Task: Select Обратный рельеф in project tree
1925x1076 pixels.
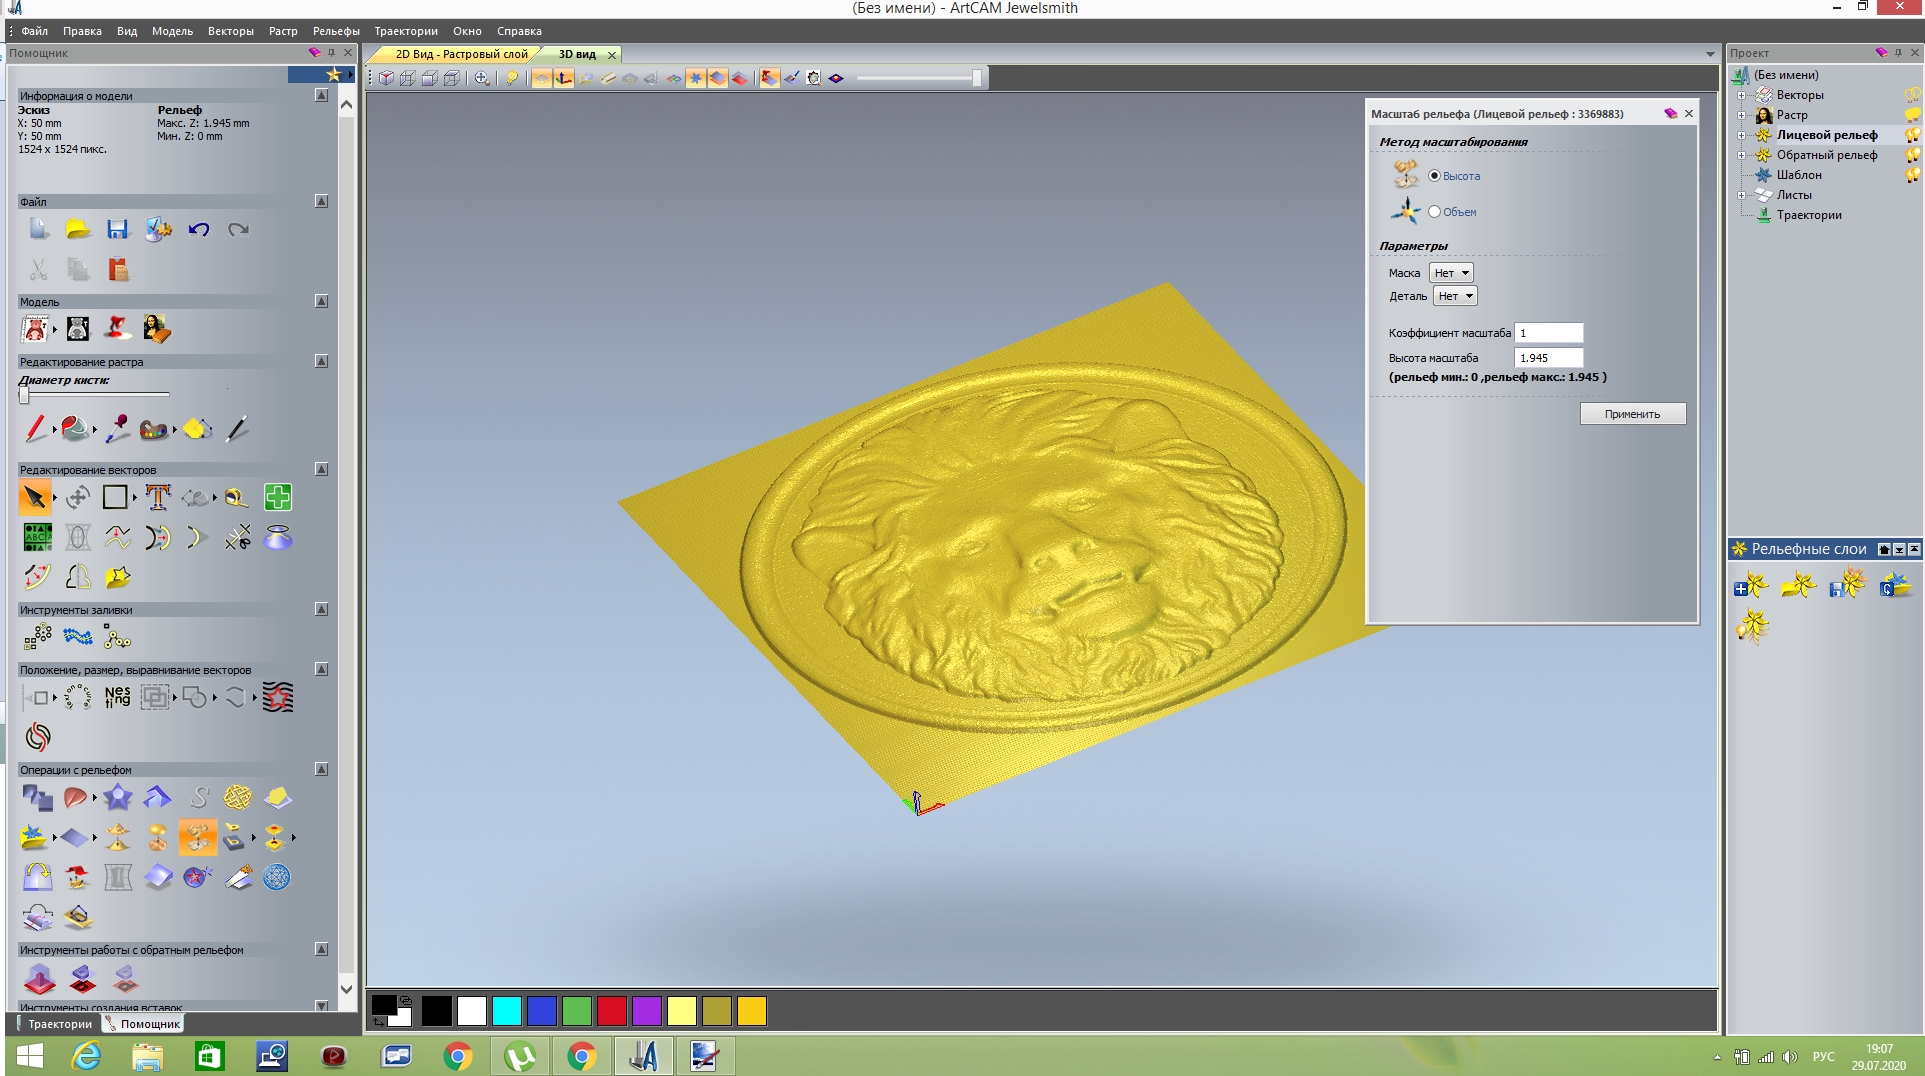Action: pyautogui.click(x=1827, y=155)
